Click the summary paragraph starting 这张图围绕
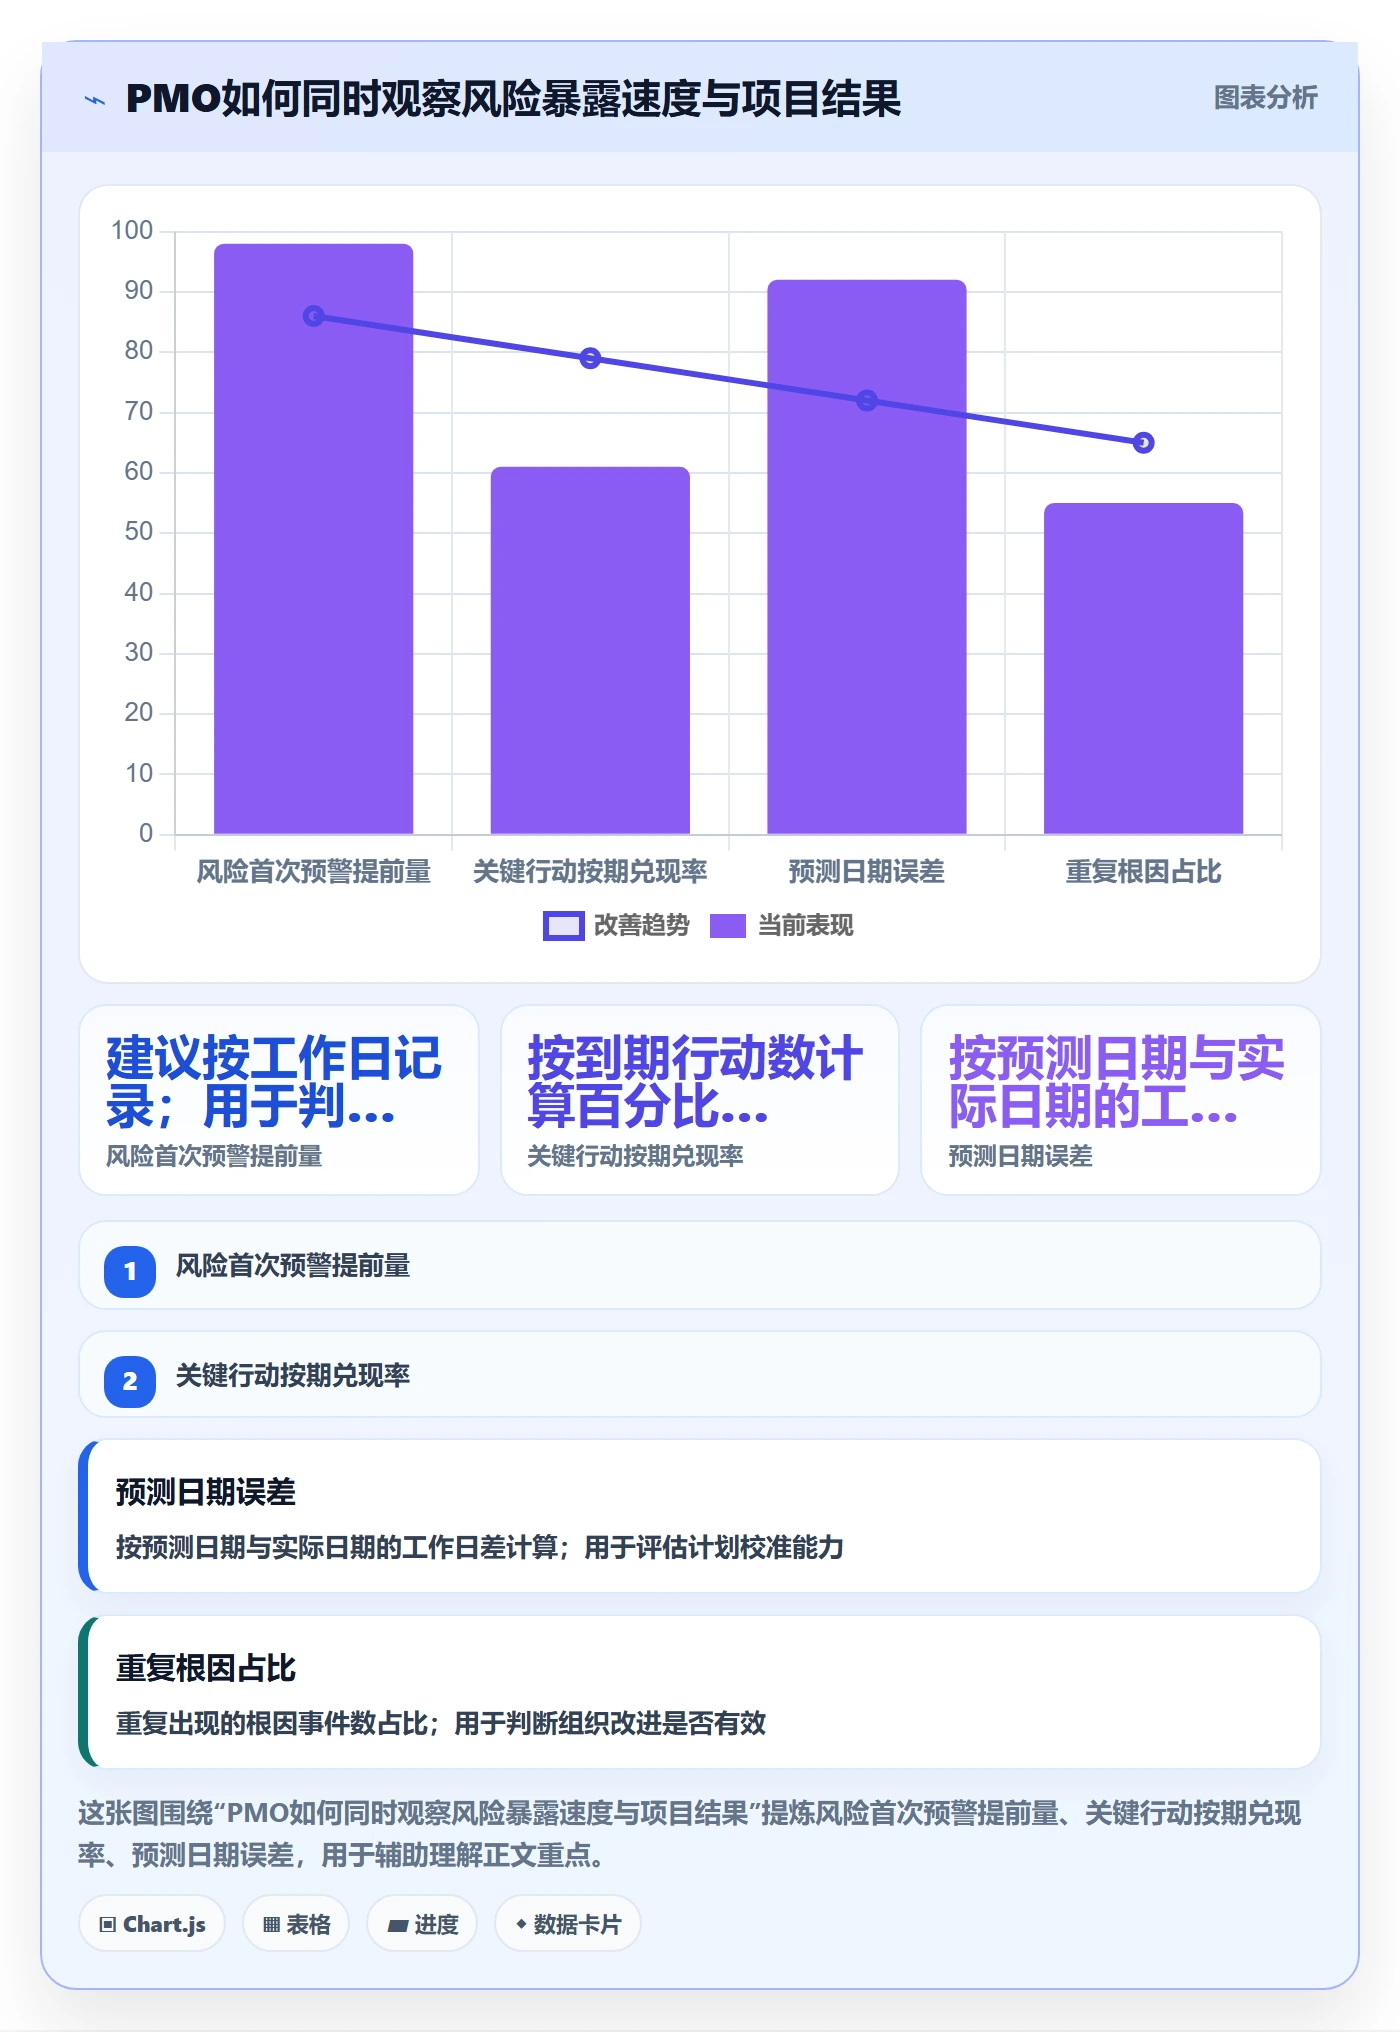Screen dimensions: 1400x2032 (x=690, y=1834)
